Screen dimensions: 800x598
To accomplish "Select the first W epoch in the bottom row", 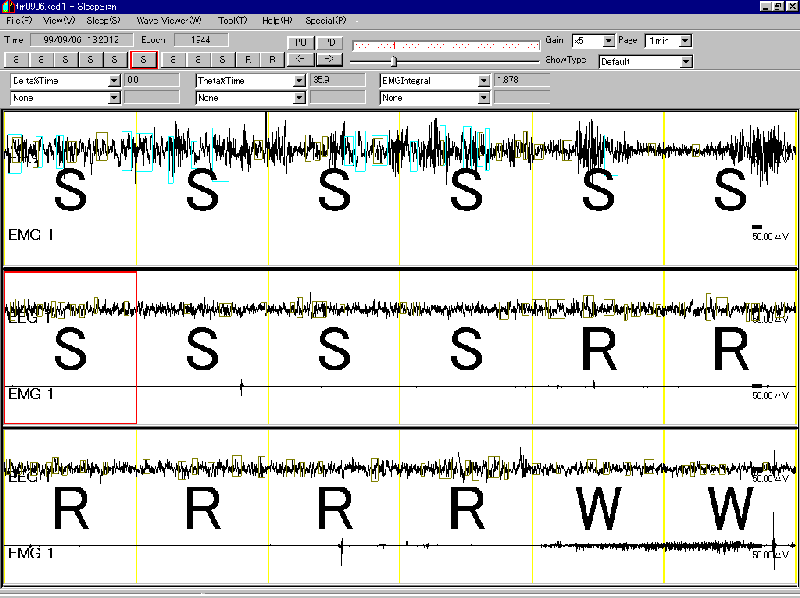I will (x=598, y=507).
